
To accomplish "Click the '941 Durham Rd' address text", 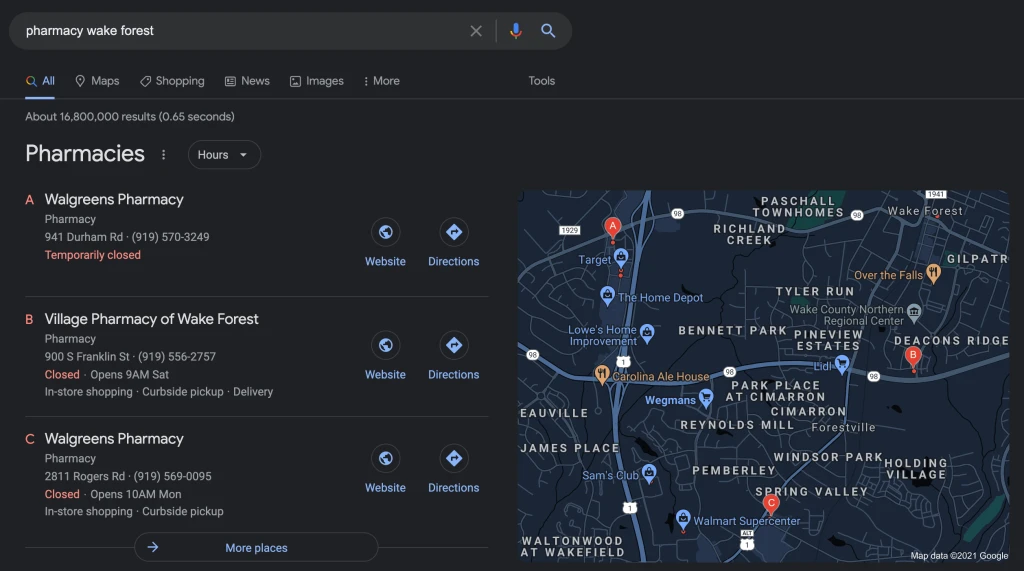I will click(84, 237).
